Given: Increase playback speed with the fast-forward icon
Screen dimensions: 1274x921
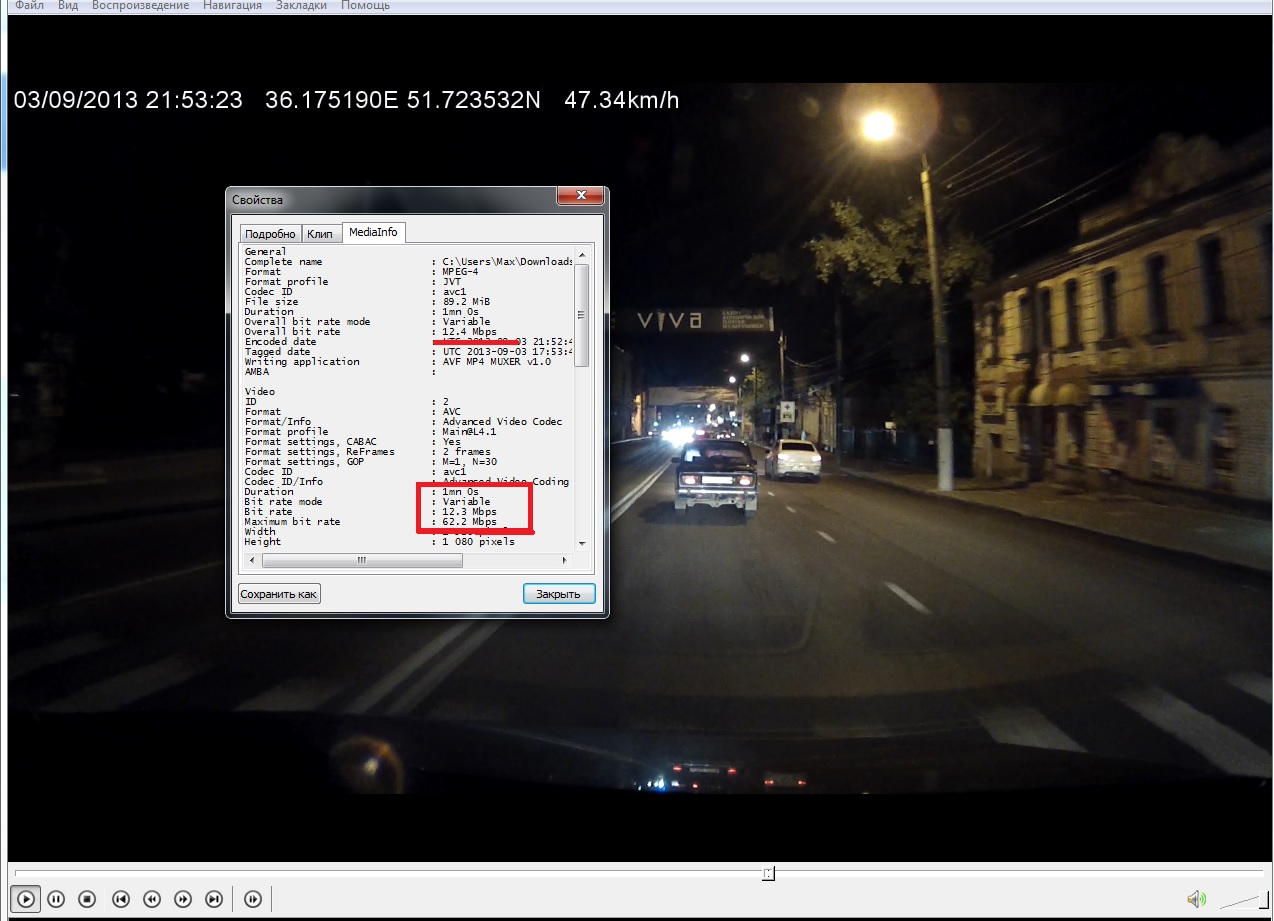Looking at the screenshot, I should pos(183,899).
